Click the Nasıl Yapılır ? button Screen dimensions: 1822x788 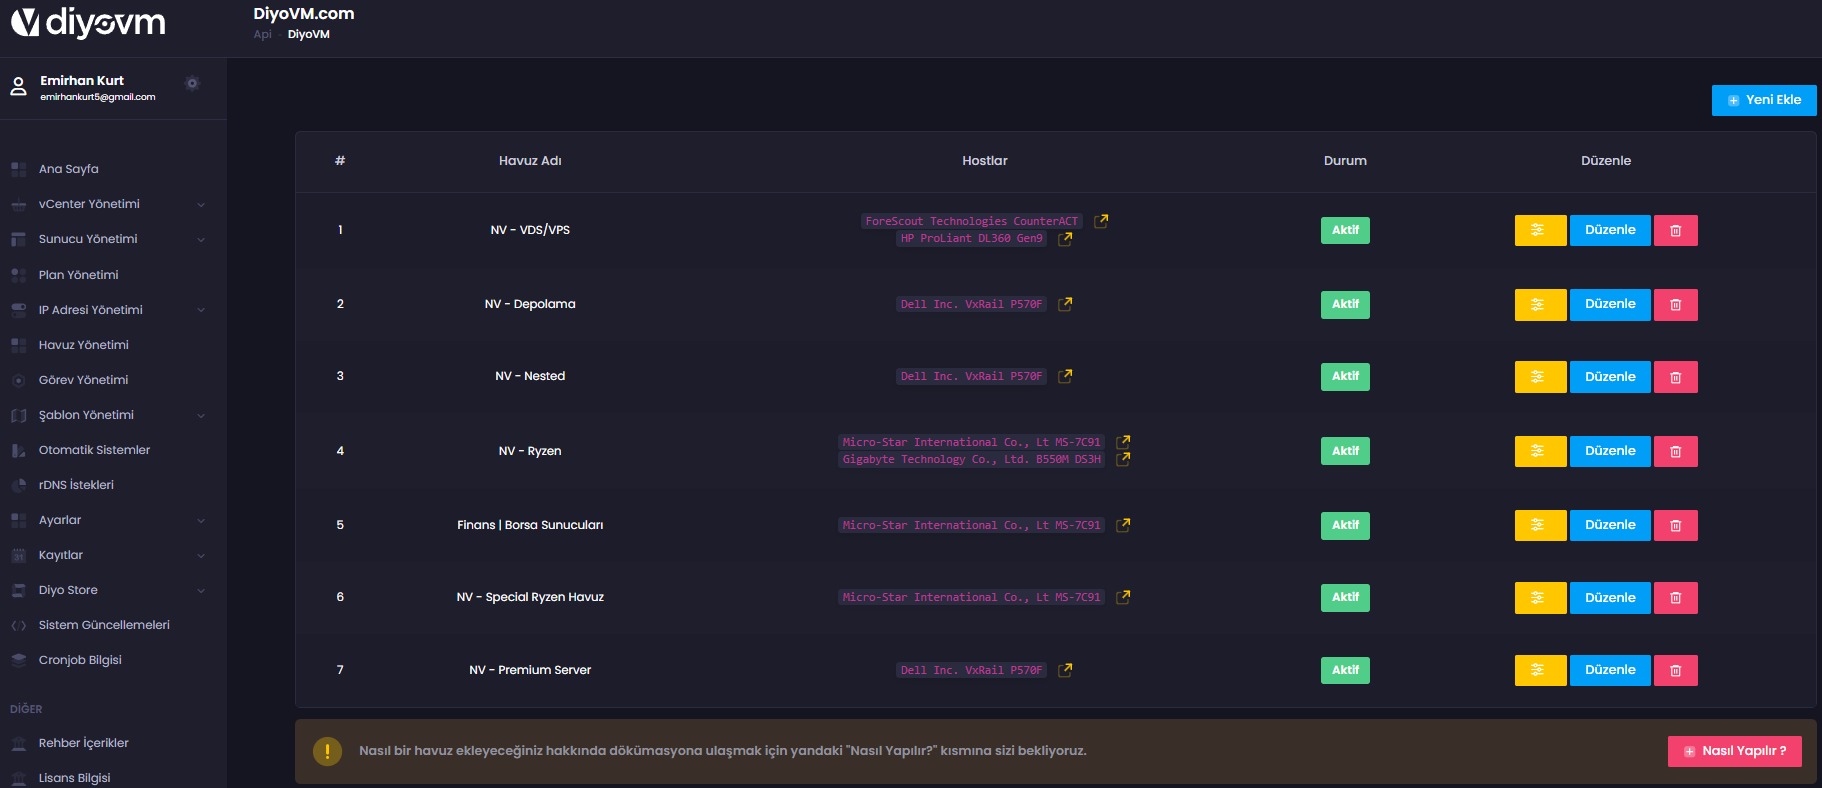1734,751
